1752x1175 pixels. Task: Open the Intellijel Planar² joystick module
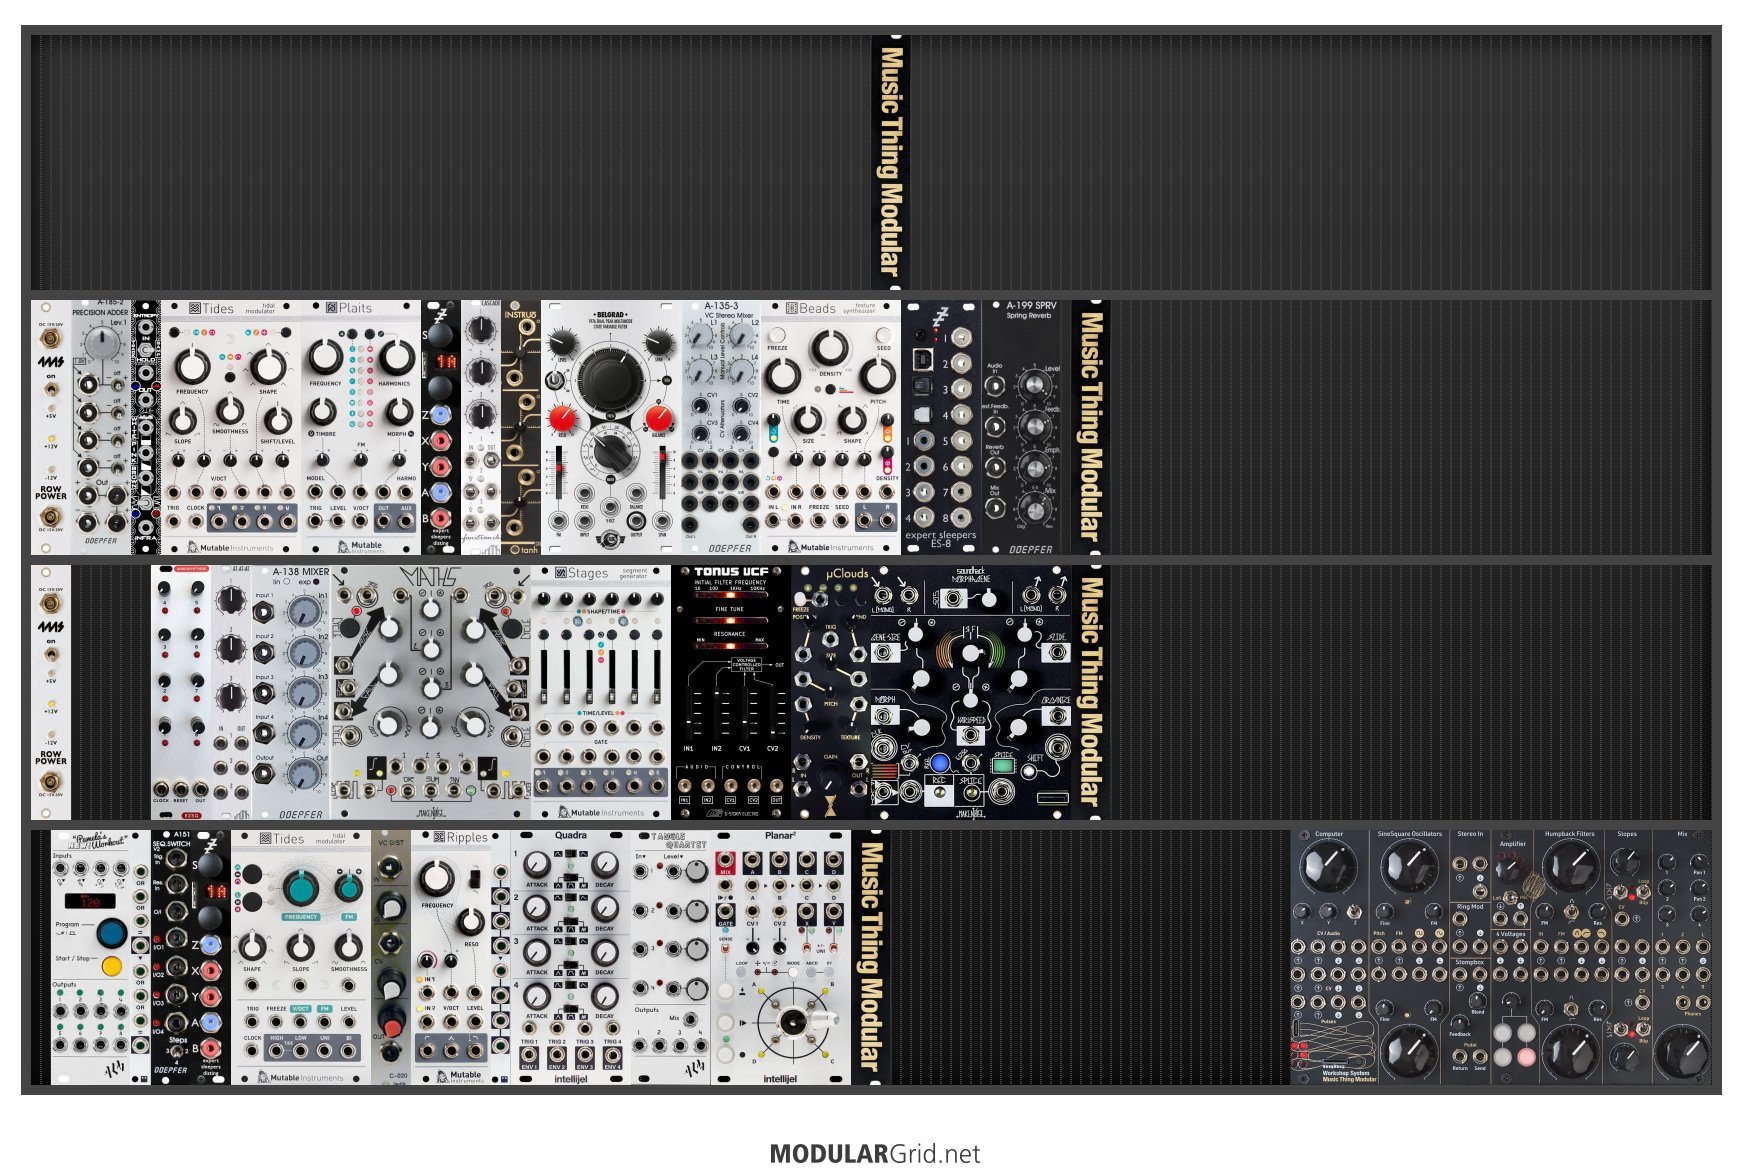(x=781, y=958)
